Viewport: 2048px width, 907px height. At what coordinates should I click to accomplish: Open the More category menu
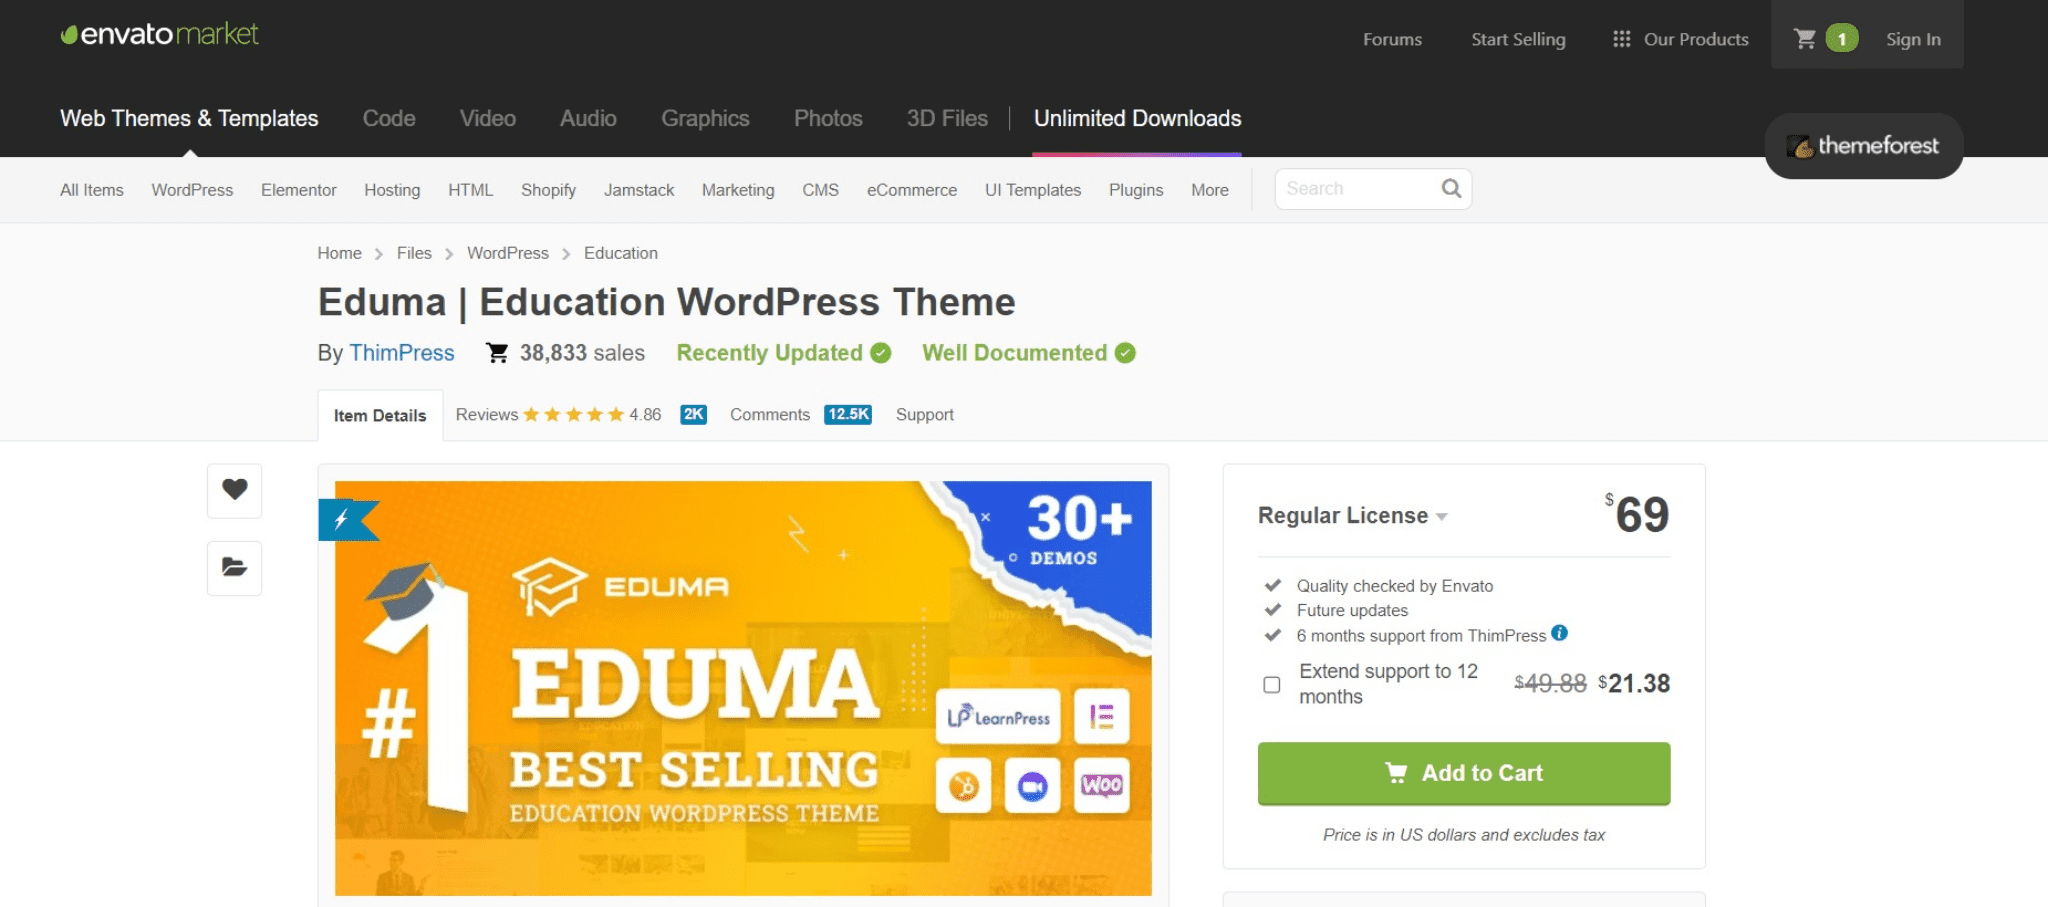(x=1209, y=190)
